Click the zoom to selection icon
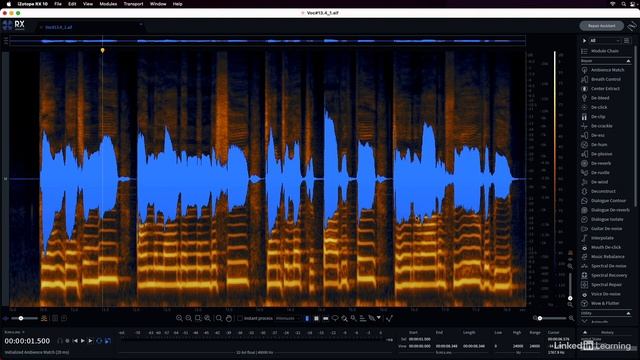Image resolution: width=640 pixels, height=360 pixels. tap(198, 318)
